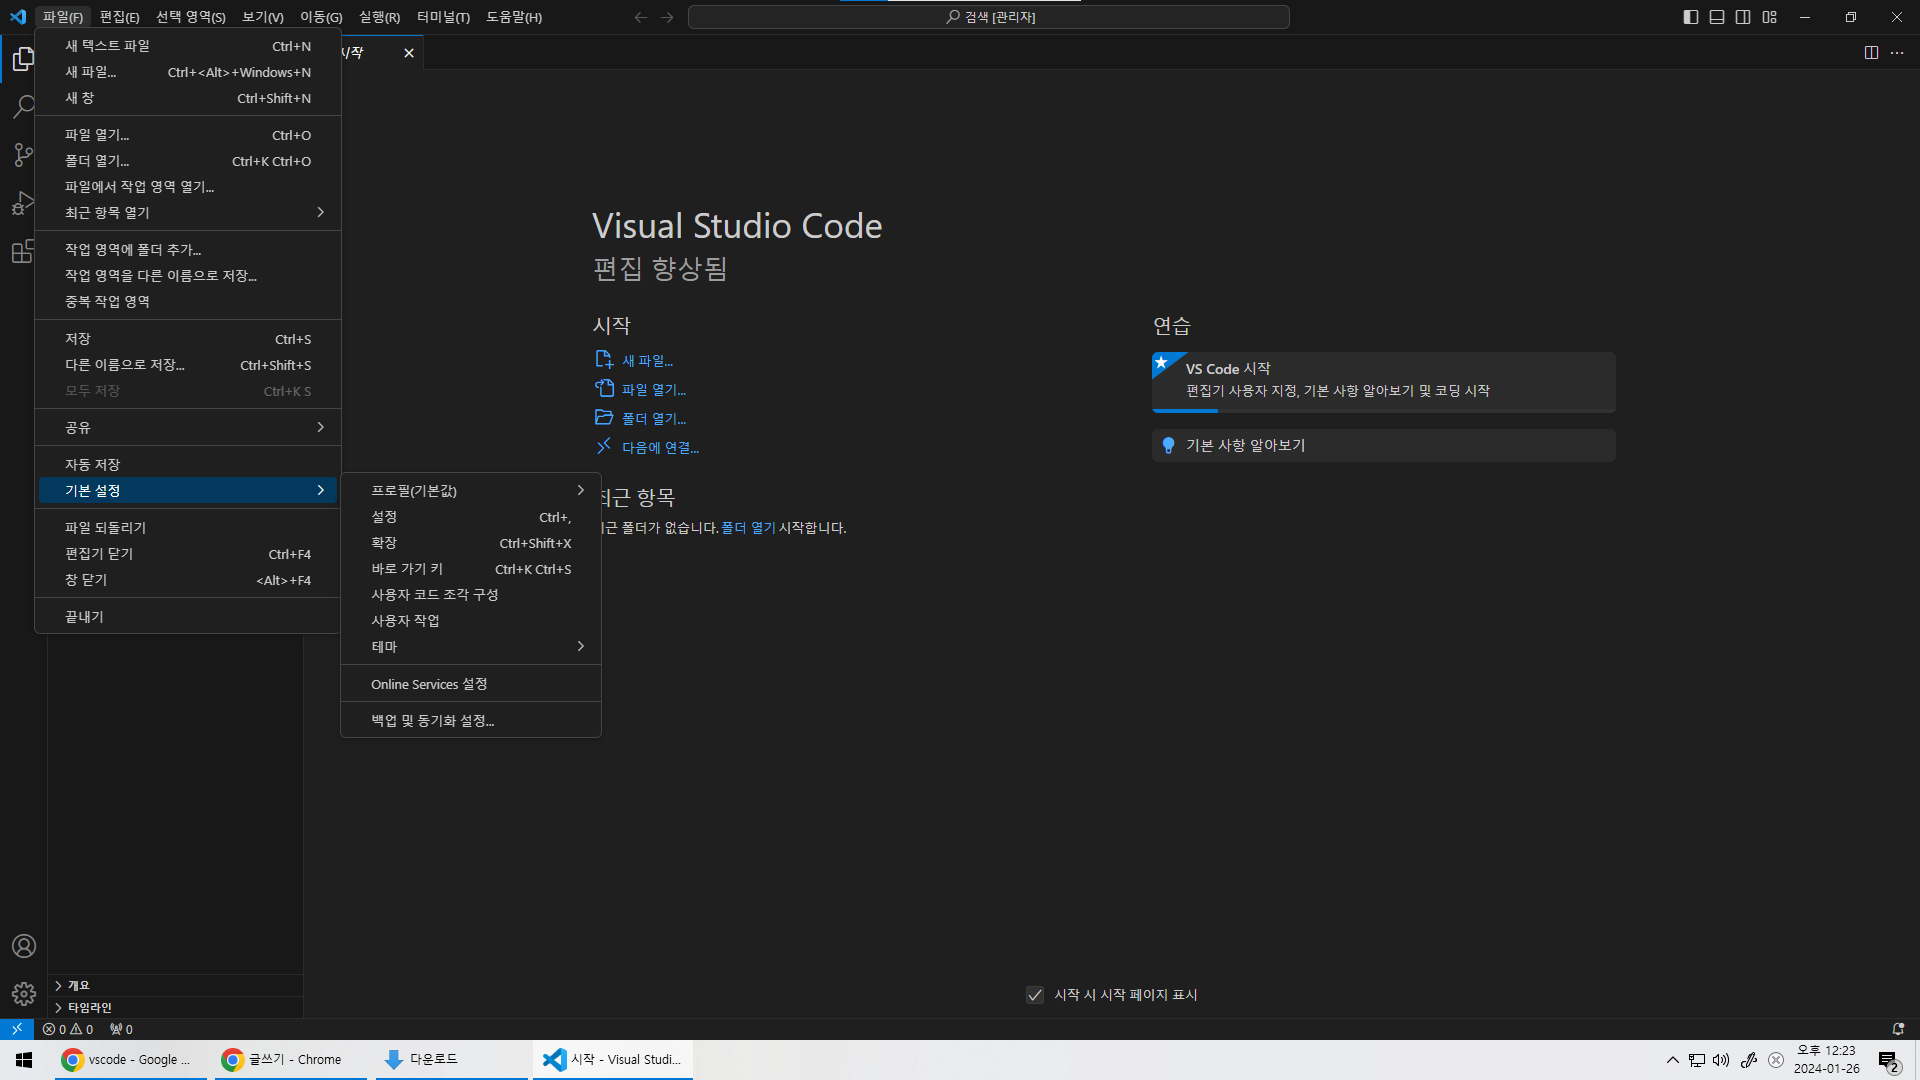Toggle primary sidebar layout icon in title bar

[x=1691, y=17]
